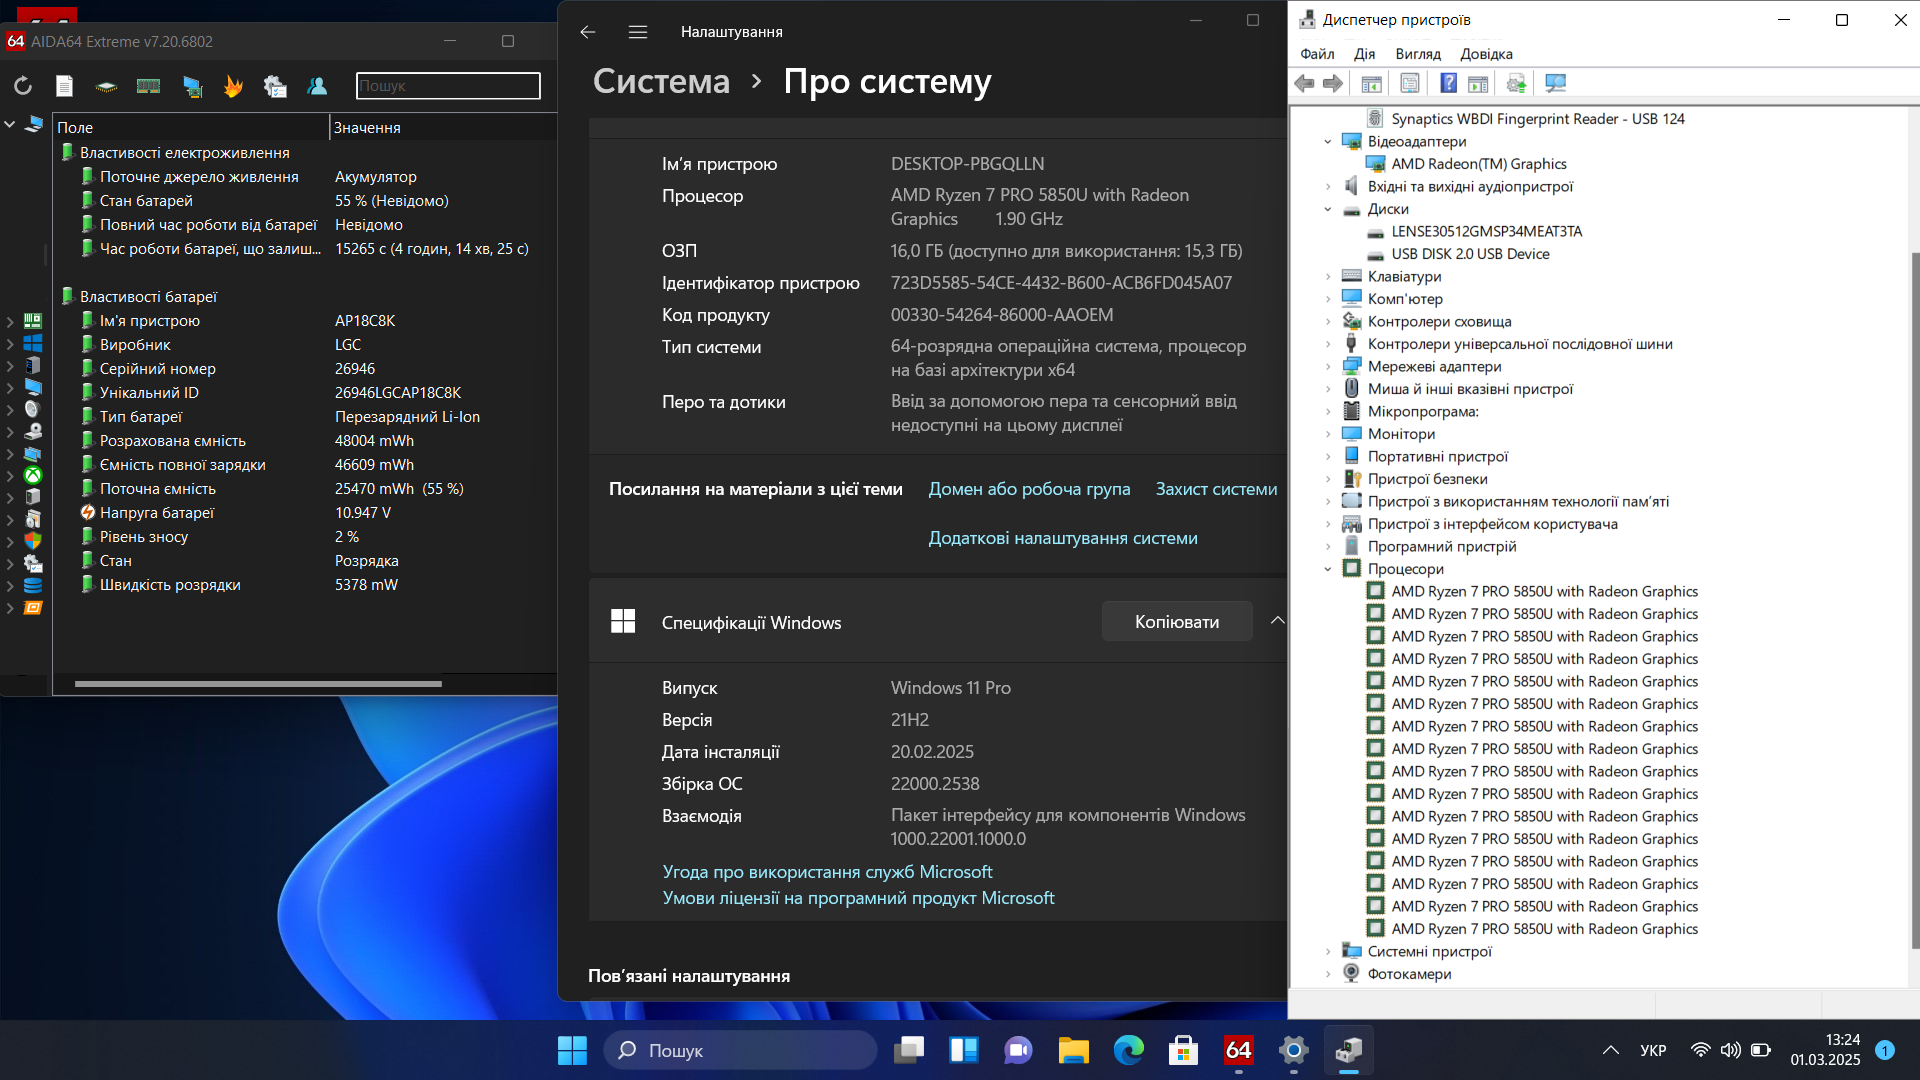The image size is (1920, 1080).
Task: Select USB DISK 2.0 USB Device
Action: pos(1470,254)
